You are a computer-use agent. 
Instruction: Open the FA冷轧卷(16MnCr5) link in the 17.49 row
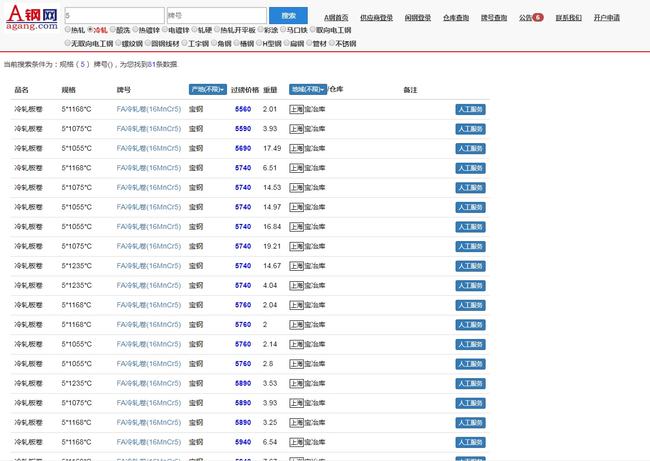pyautogui.click(x=149, y=148)
